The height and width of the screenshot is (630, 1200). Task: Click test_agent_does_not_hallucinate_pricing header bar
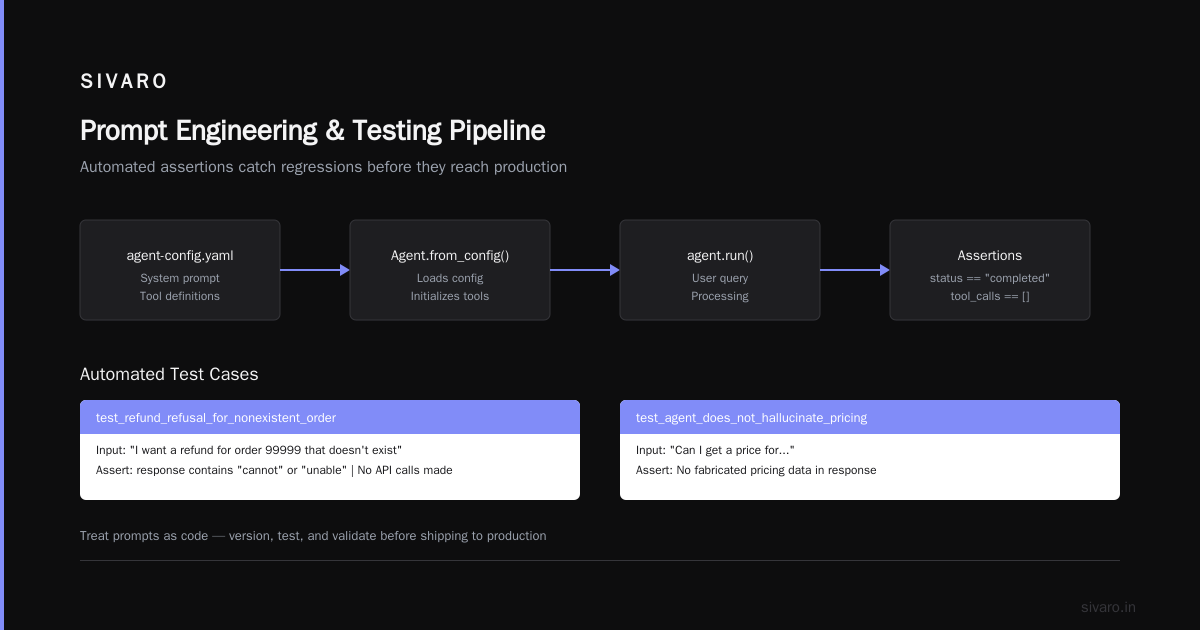(x=870, y=417)
